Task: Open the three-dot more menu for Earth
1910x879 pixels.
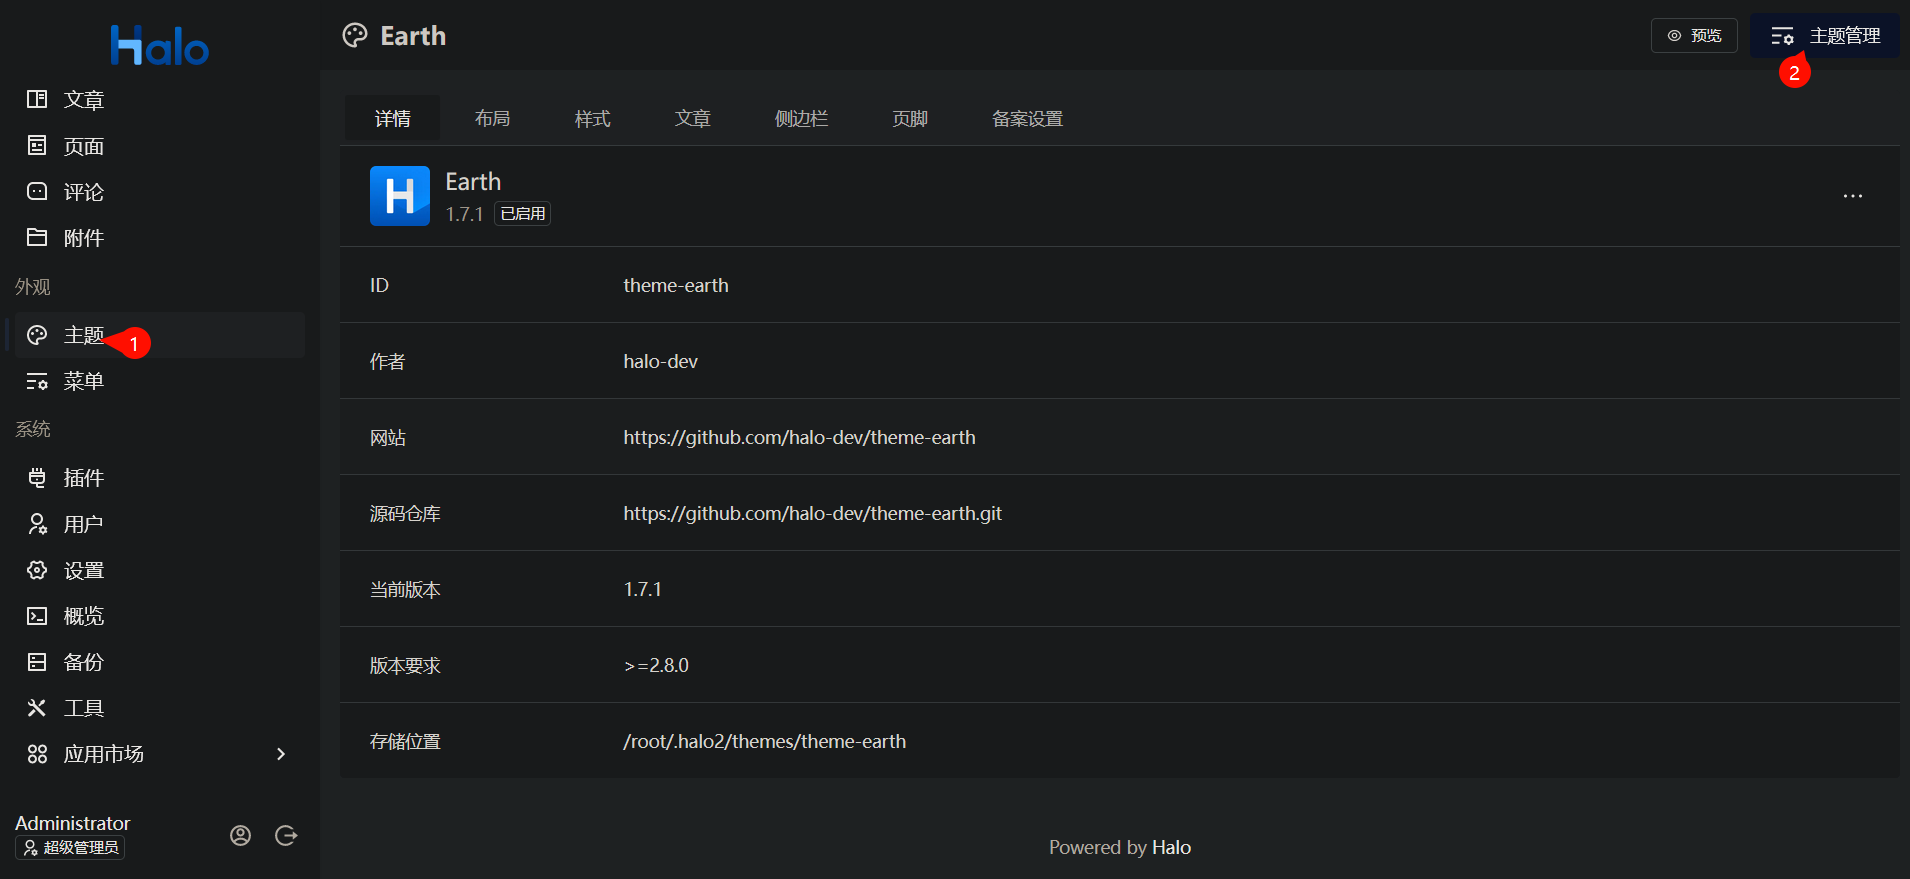Action: 1853,196
